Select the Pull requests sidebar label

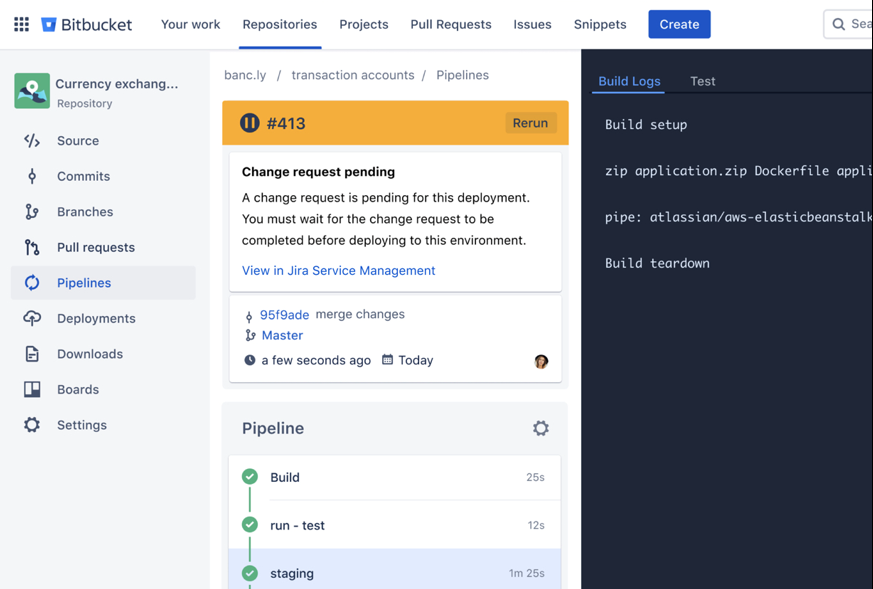pyautogui.click(x=96, y=248)
